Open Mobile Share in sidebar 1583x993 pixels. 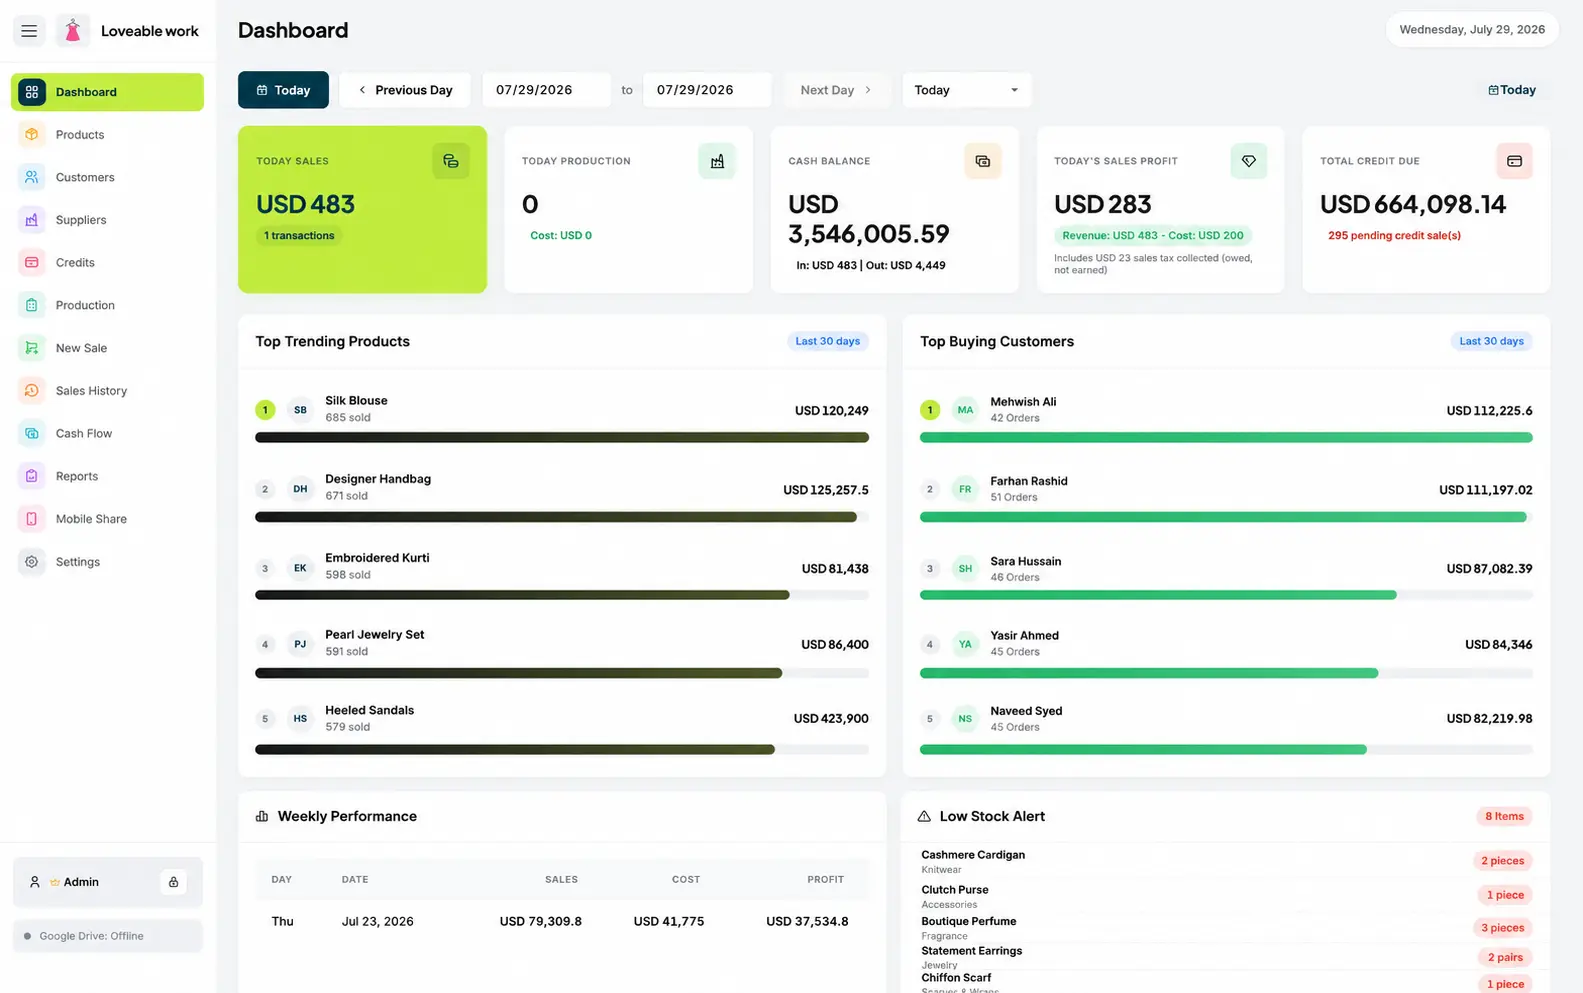point(107,519)
